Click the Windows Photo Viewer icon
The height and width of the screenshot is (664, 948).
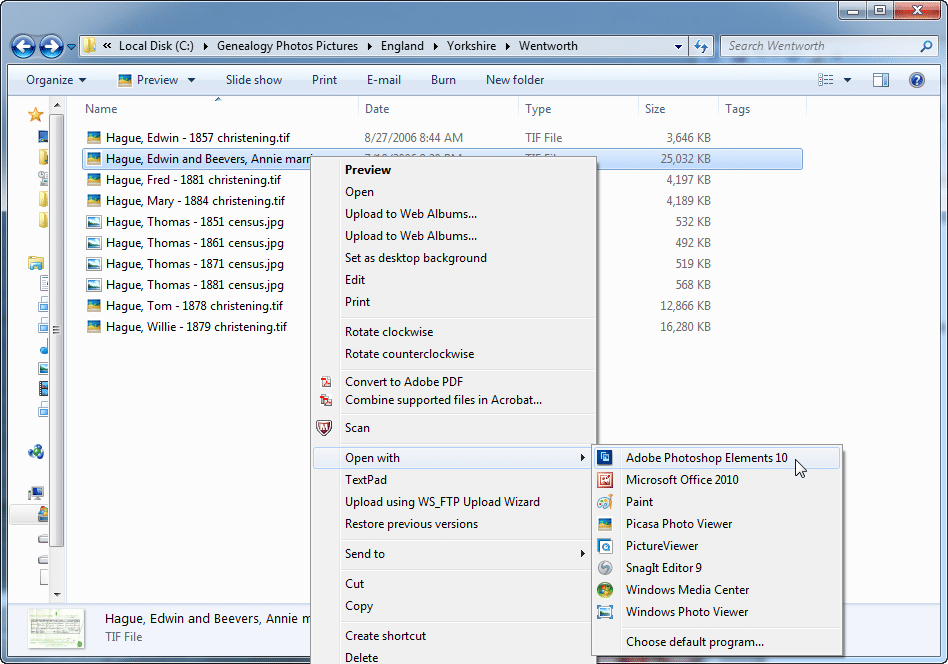pyautogui.click(x=605, y=612)
